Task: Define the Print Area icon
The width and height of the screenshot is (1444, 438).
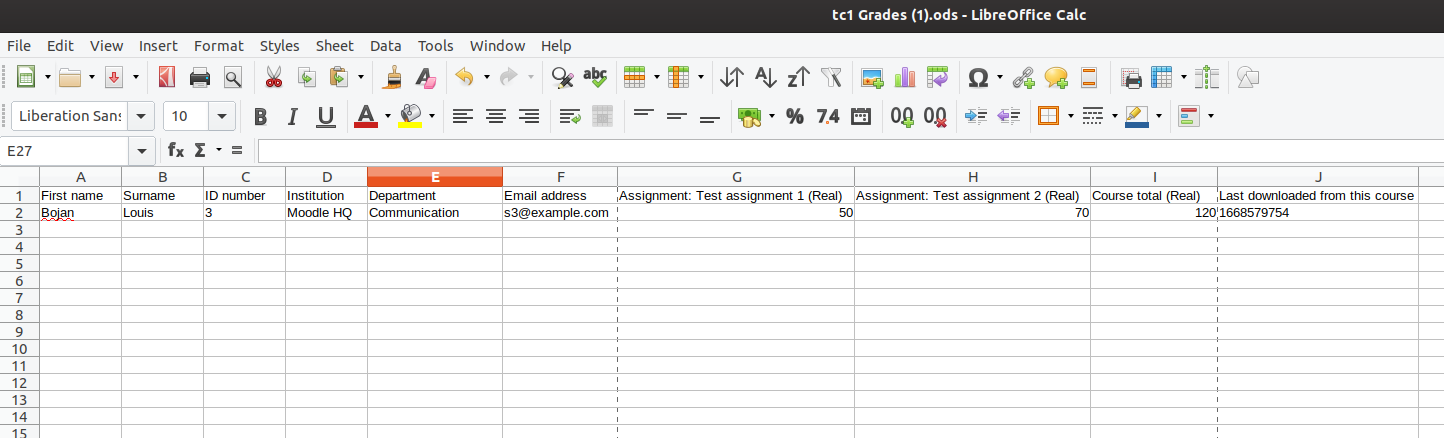Action: (x=1131, y=77)
